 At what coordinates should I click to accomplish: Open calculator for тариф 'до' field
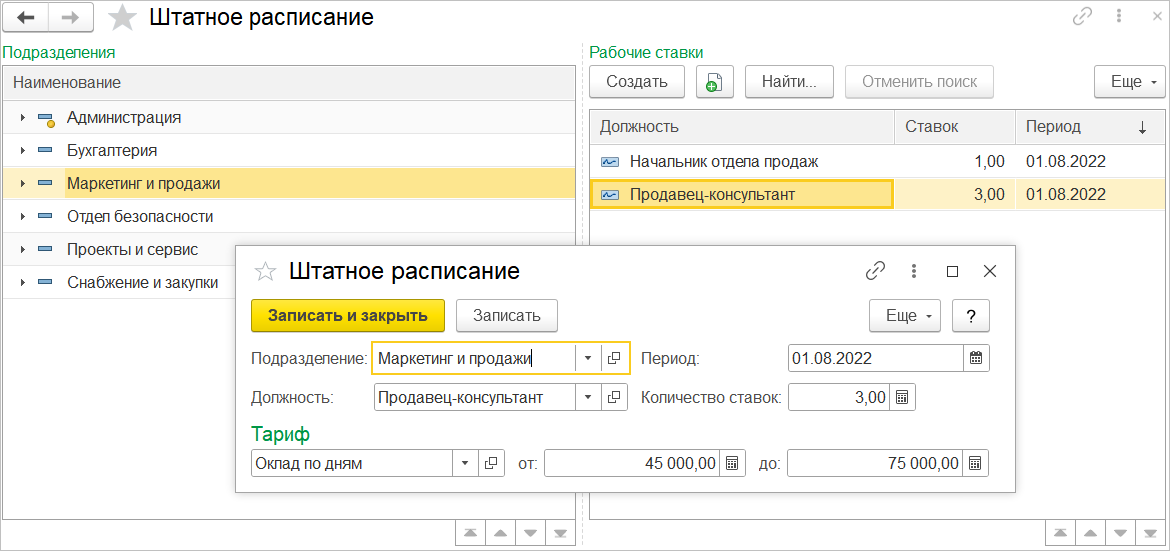click(x=976, y=463)
